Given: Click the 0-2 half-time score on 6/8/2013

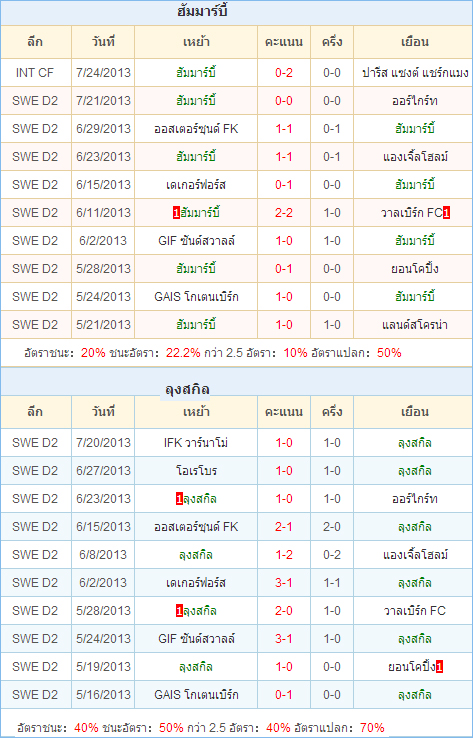Looking at the screenshot, I should click(x=332, y=555).
